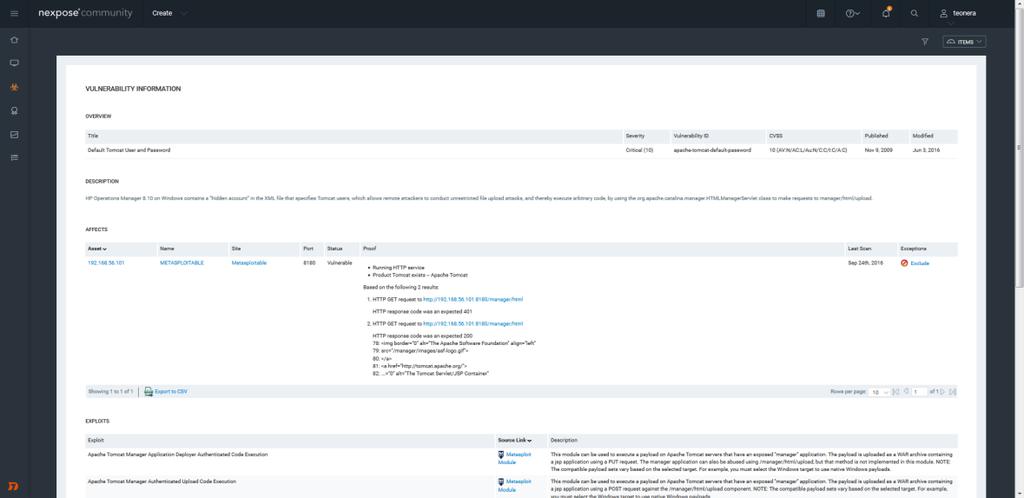Open the notifications bell
The height and width of the screenshot is (498, 1024).
click(x=886, y=12)
